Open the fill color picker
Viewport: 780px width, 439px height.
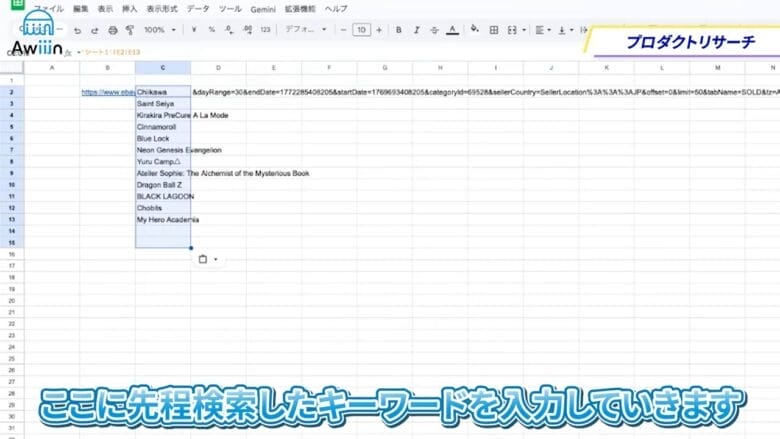click(x=475, y=29)
